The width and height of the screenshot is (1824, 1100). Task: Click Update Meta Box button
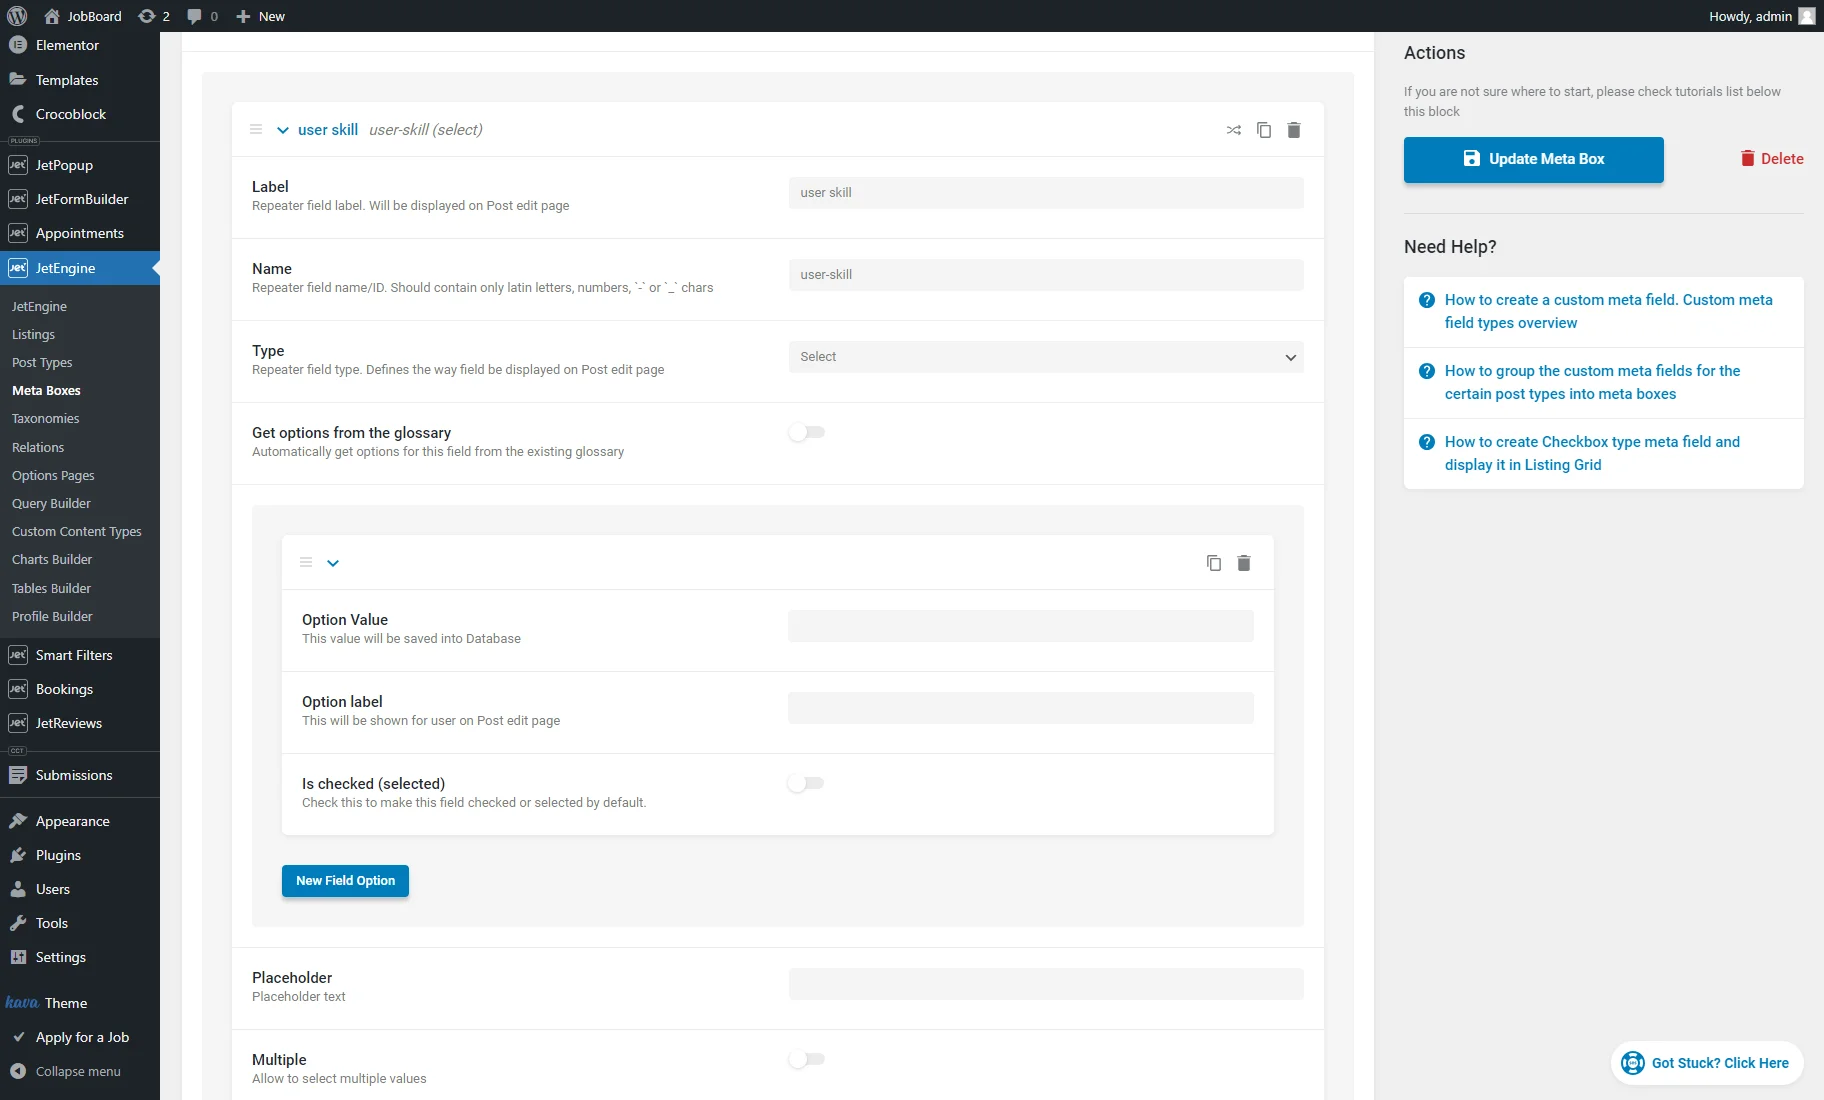click(x=1534, y=160)
